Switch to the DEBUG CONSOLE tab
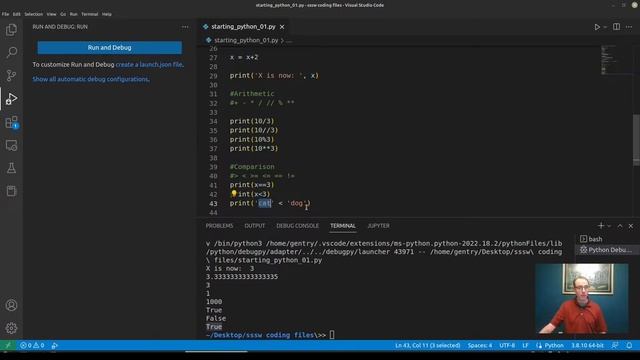The image size is (640, 360). pyautogui.click(x=297, y=226)
